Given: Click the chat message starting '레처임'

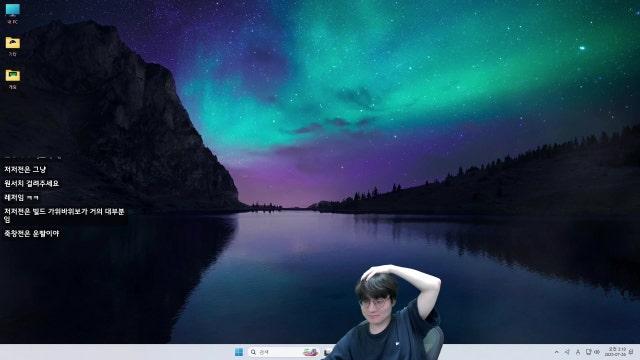Looking at the screenshot, I should pos(21,198).
